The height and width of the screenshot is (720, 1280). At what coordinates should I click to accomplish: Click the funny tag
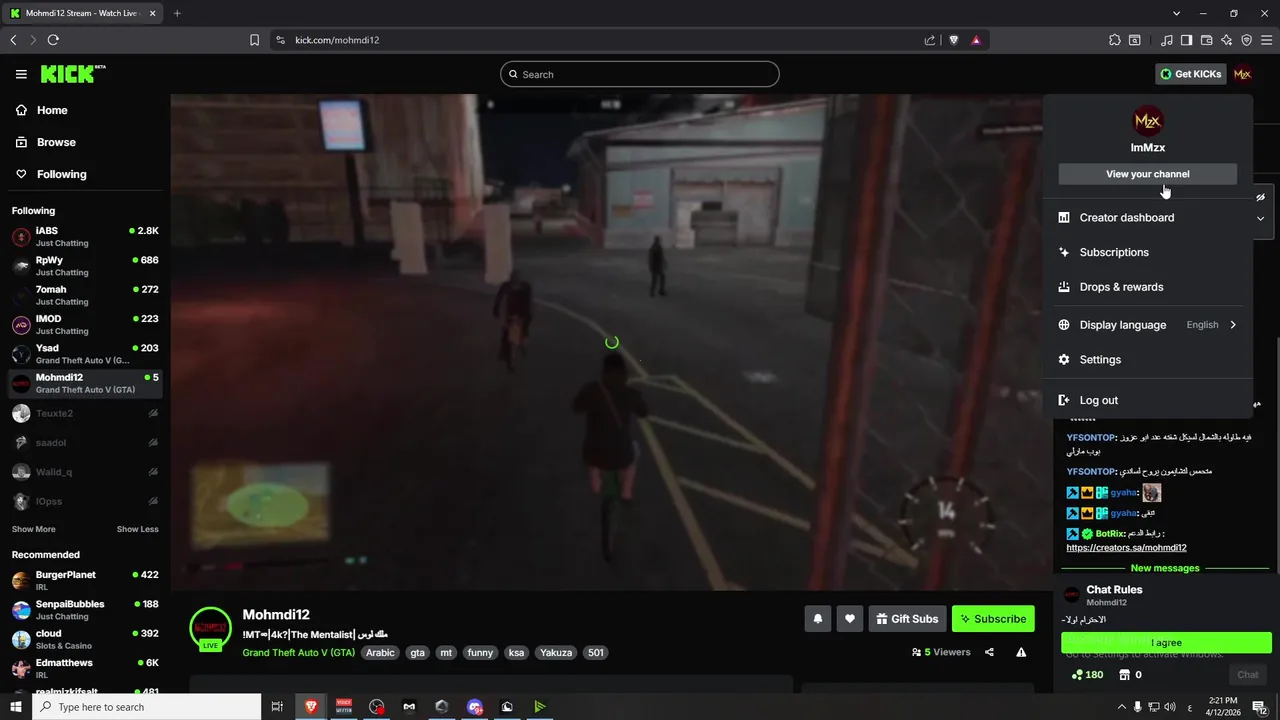coord(480,653)
